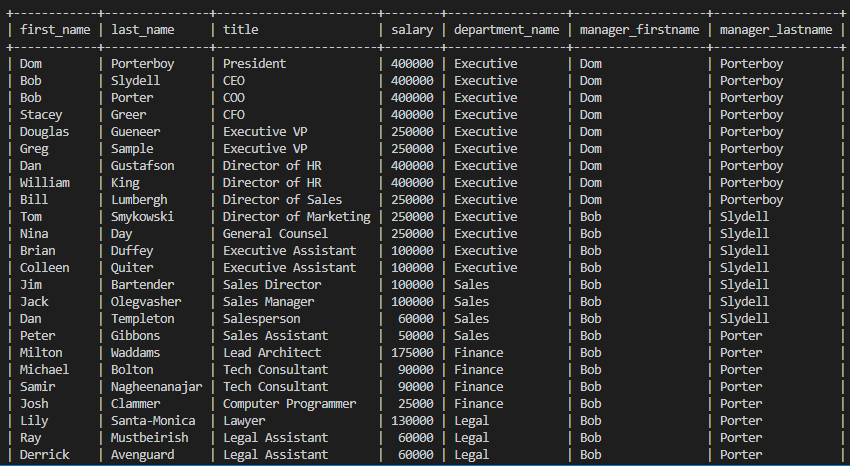The image size is (850, 466).
Task: Click the salary column header
Action: [412, 30]
